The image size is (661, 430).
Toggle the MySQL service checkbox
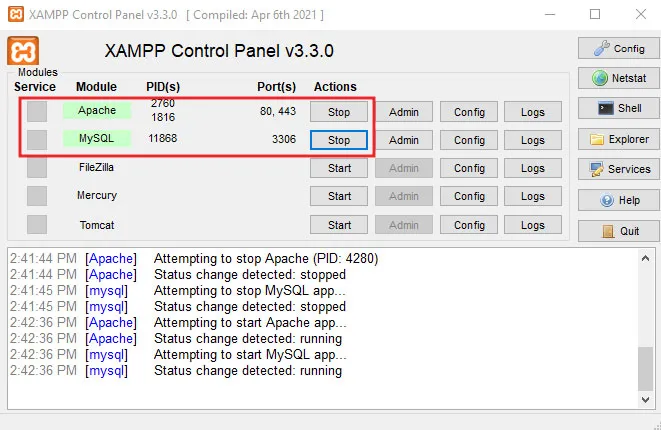pos(37,140)
